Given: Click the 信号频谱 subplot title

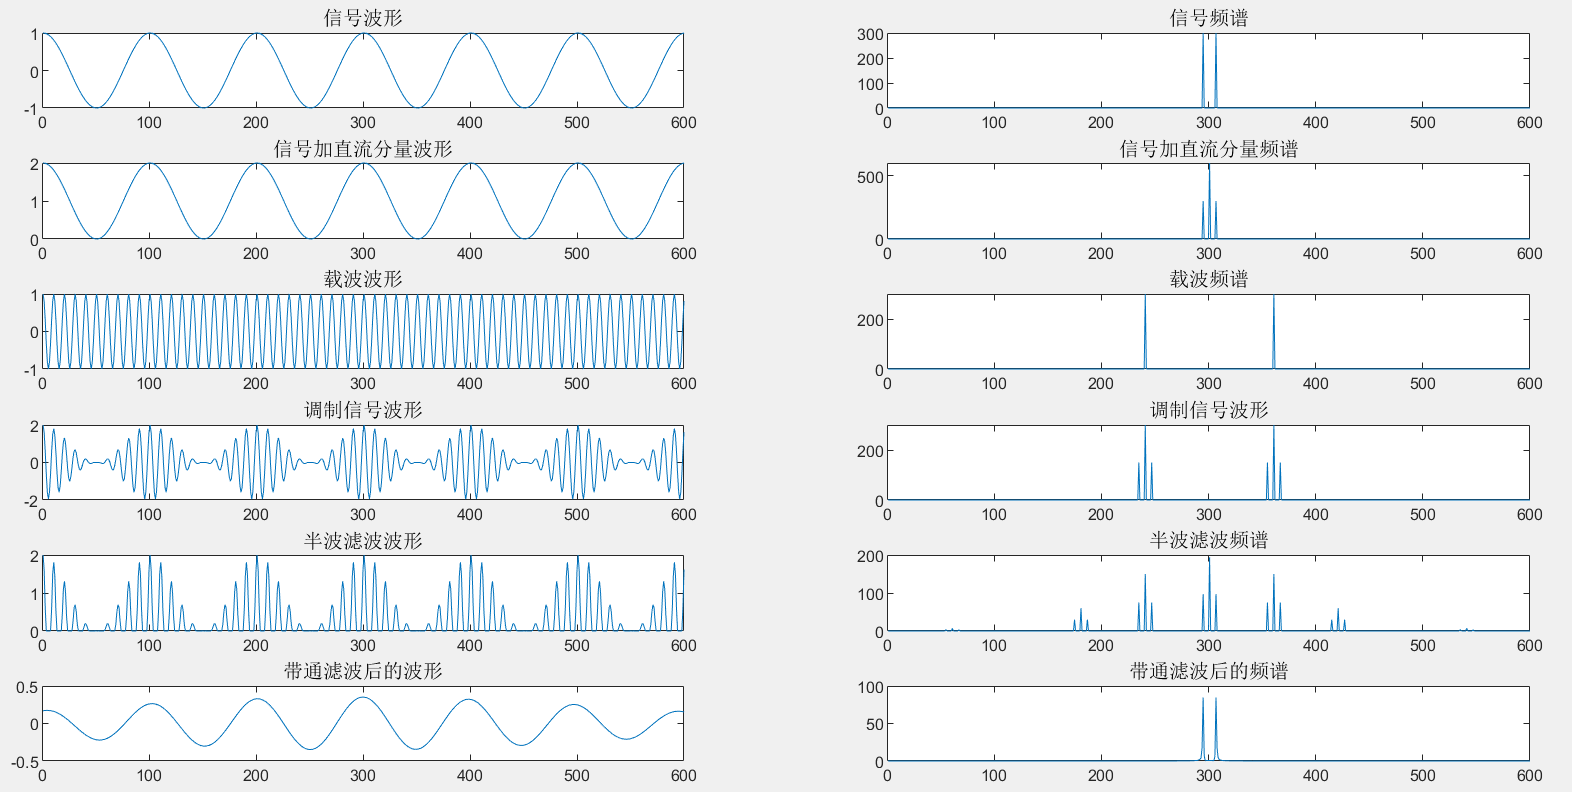Looking at the screenshot, I should coord(1209,18).
